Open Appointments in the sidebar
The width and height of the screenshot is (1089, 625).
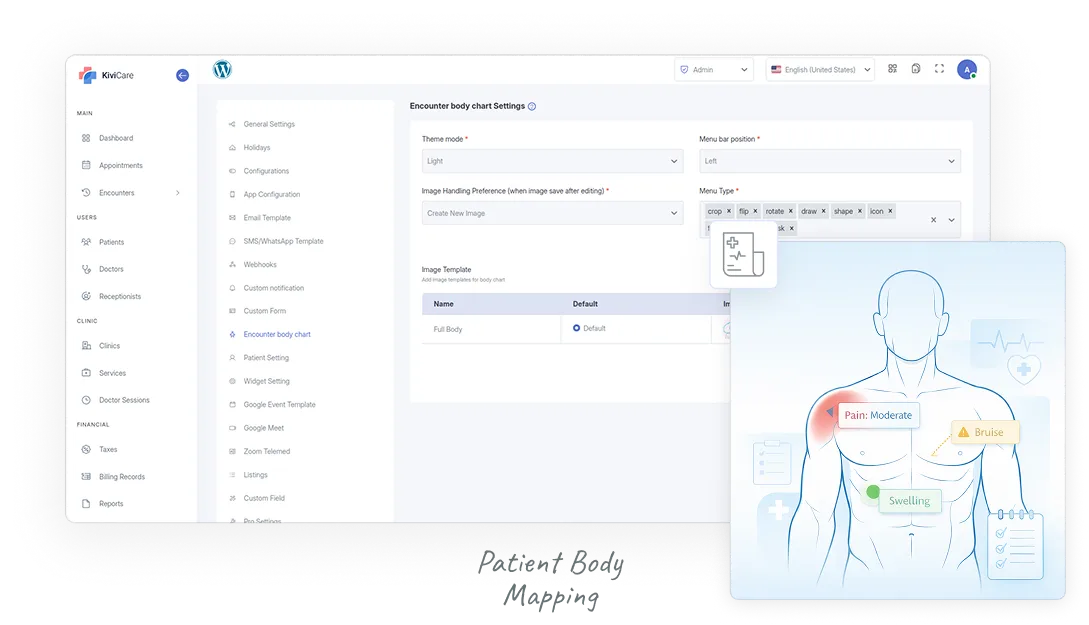coord(120,166)
